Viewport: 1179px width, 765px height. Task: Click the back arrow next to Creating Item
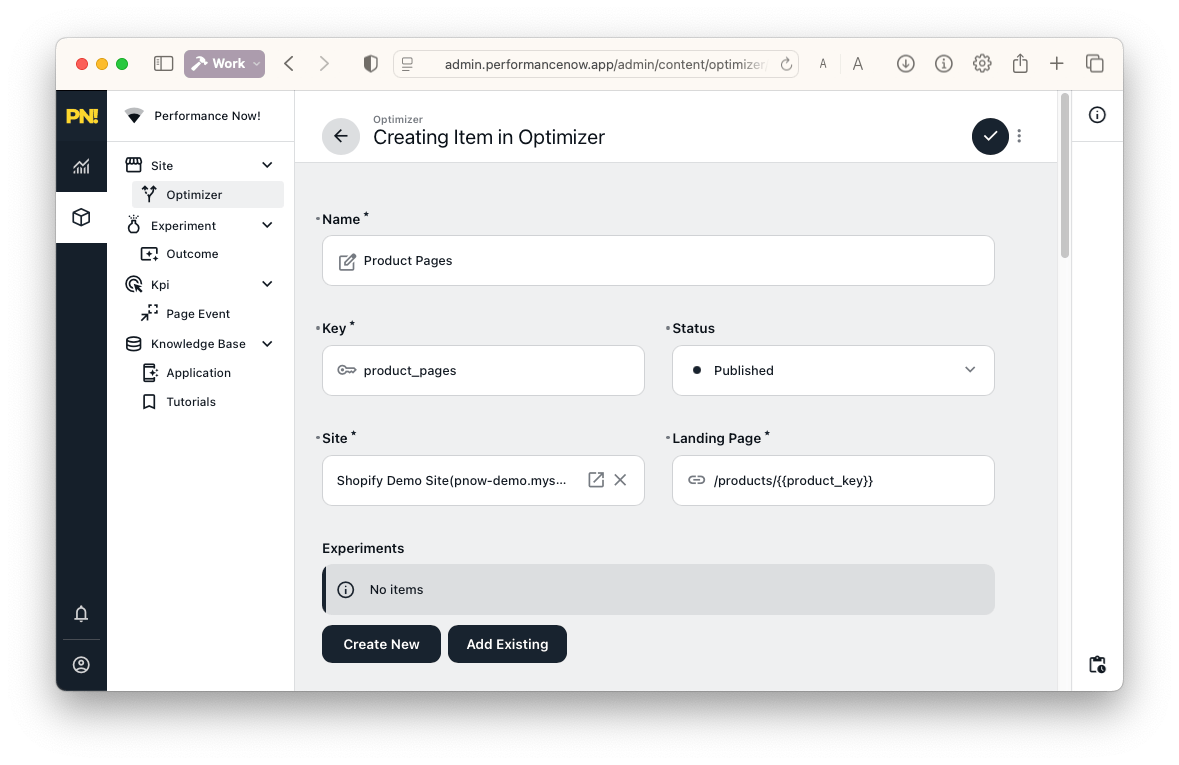point(341,136)
